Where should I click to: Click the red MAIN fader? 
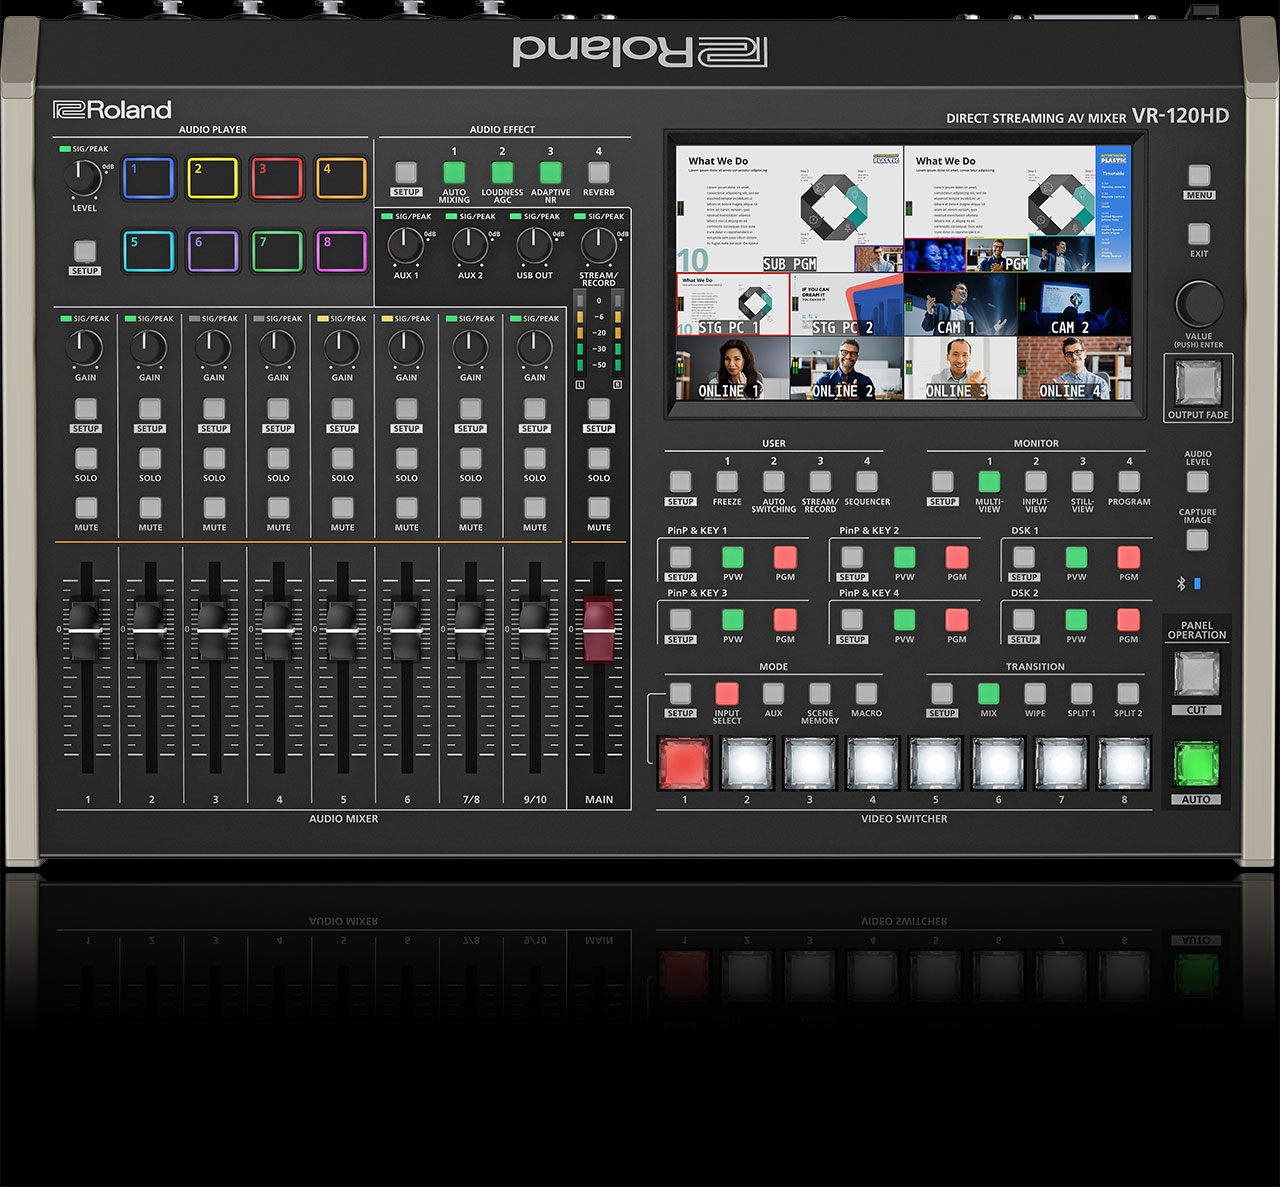click(599, 630)
